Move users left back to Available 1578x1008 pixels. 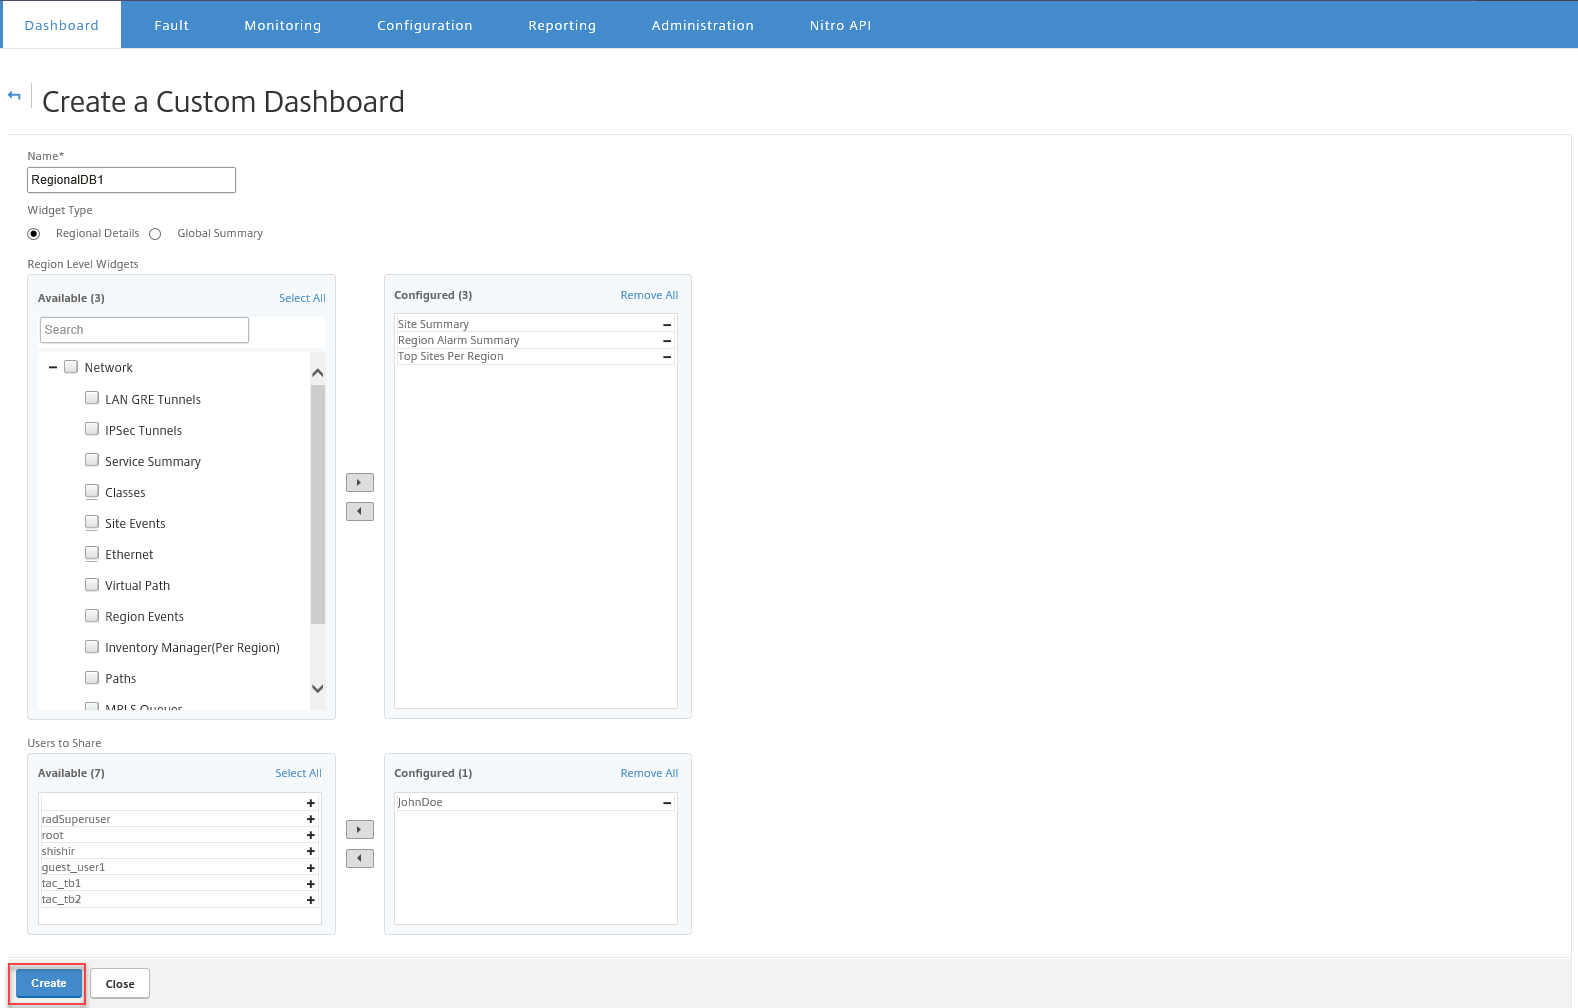point(360,858)
